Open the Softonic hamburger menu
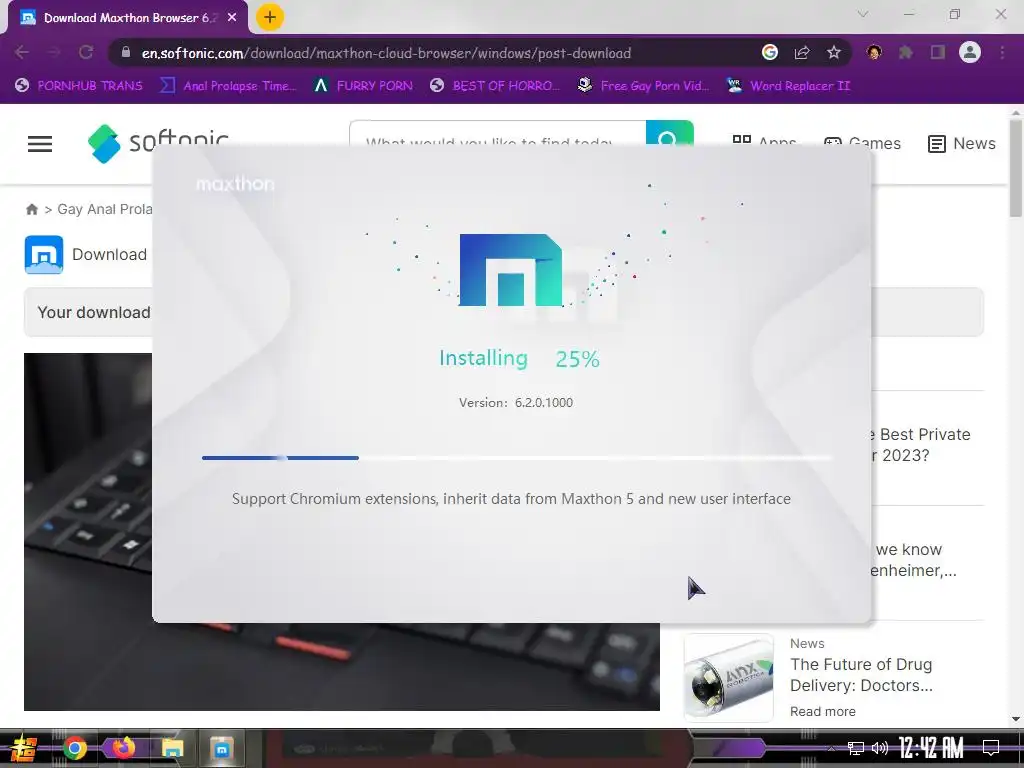The height and width of the screenshot is (768, 1024). (40, 144)
